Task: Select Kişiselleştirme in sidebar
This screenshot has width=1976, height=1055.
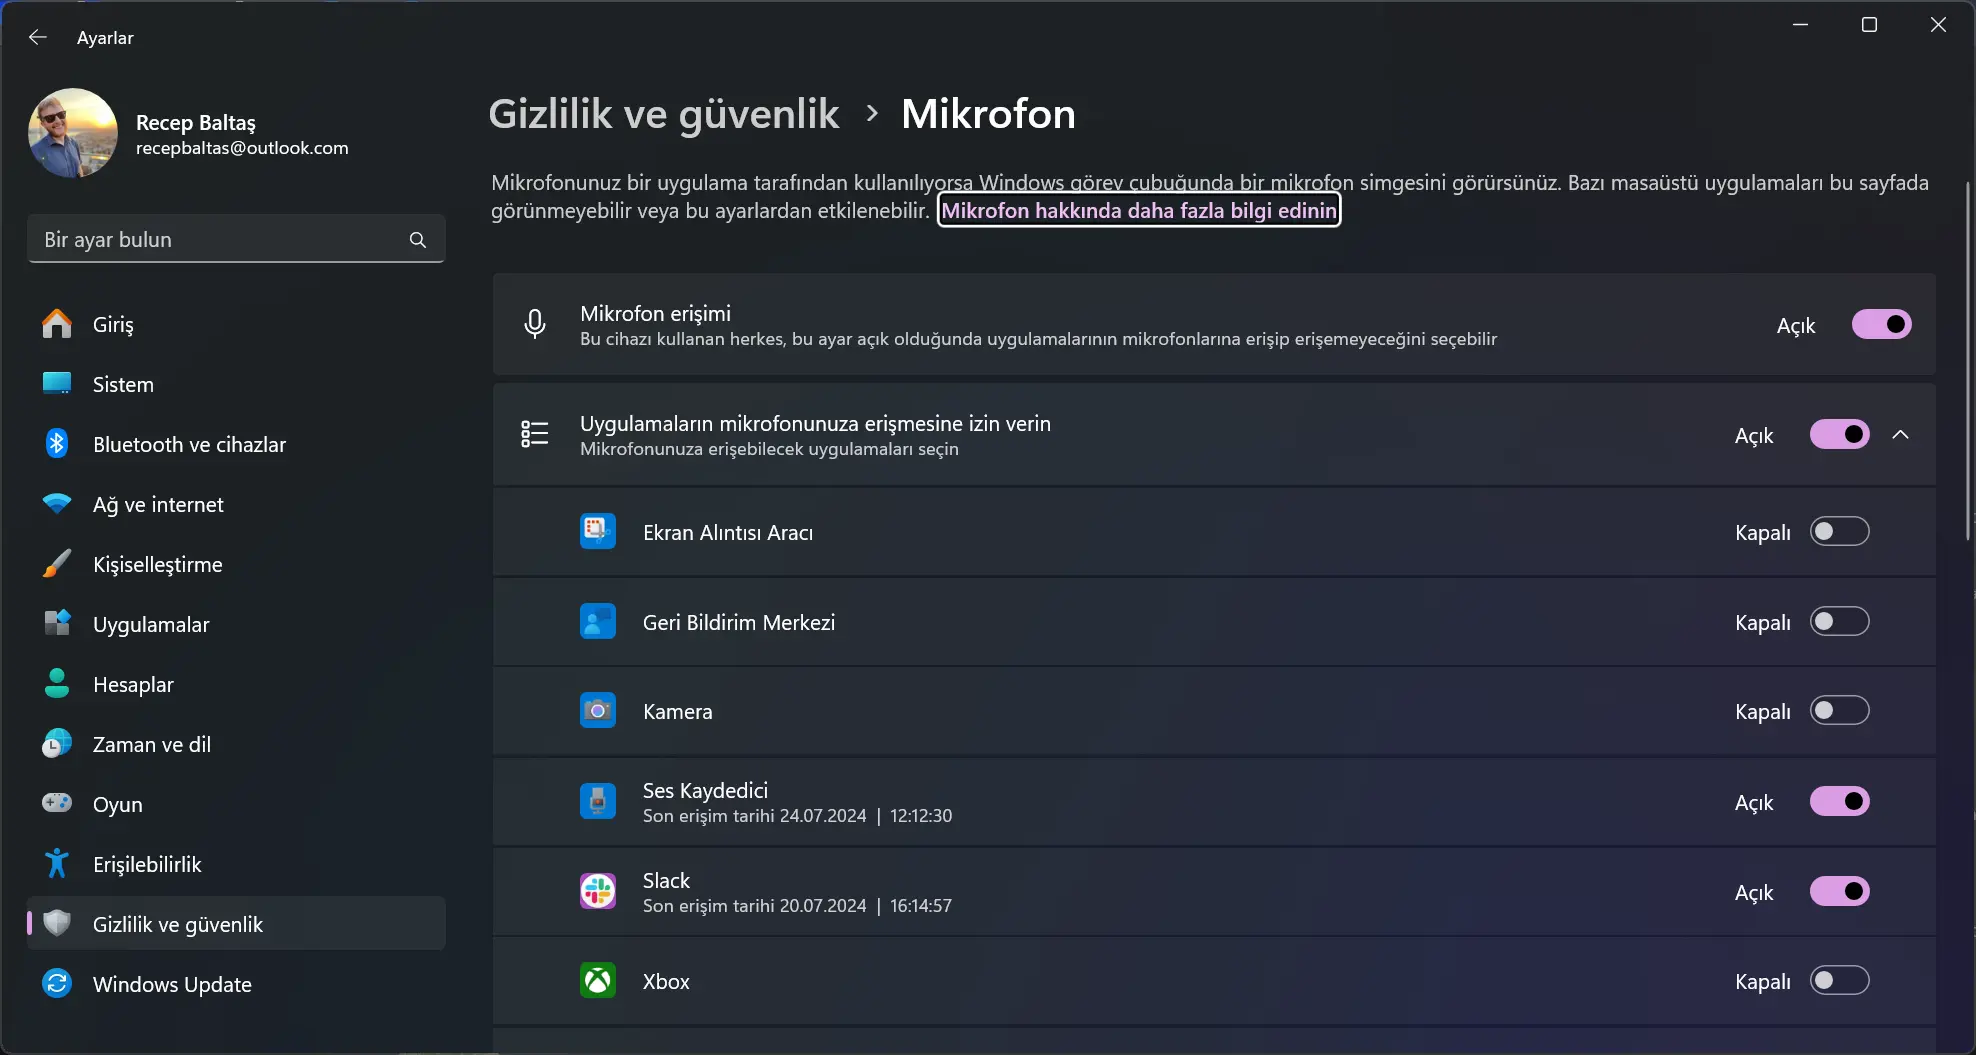Action: (x=236, y=564)
